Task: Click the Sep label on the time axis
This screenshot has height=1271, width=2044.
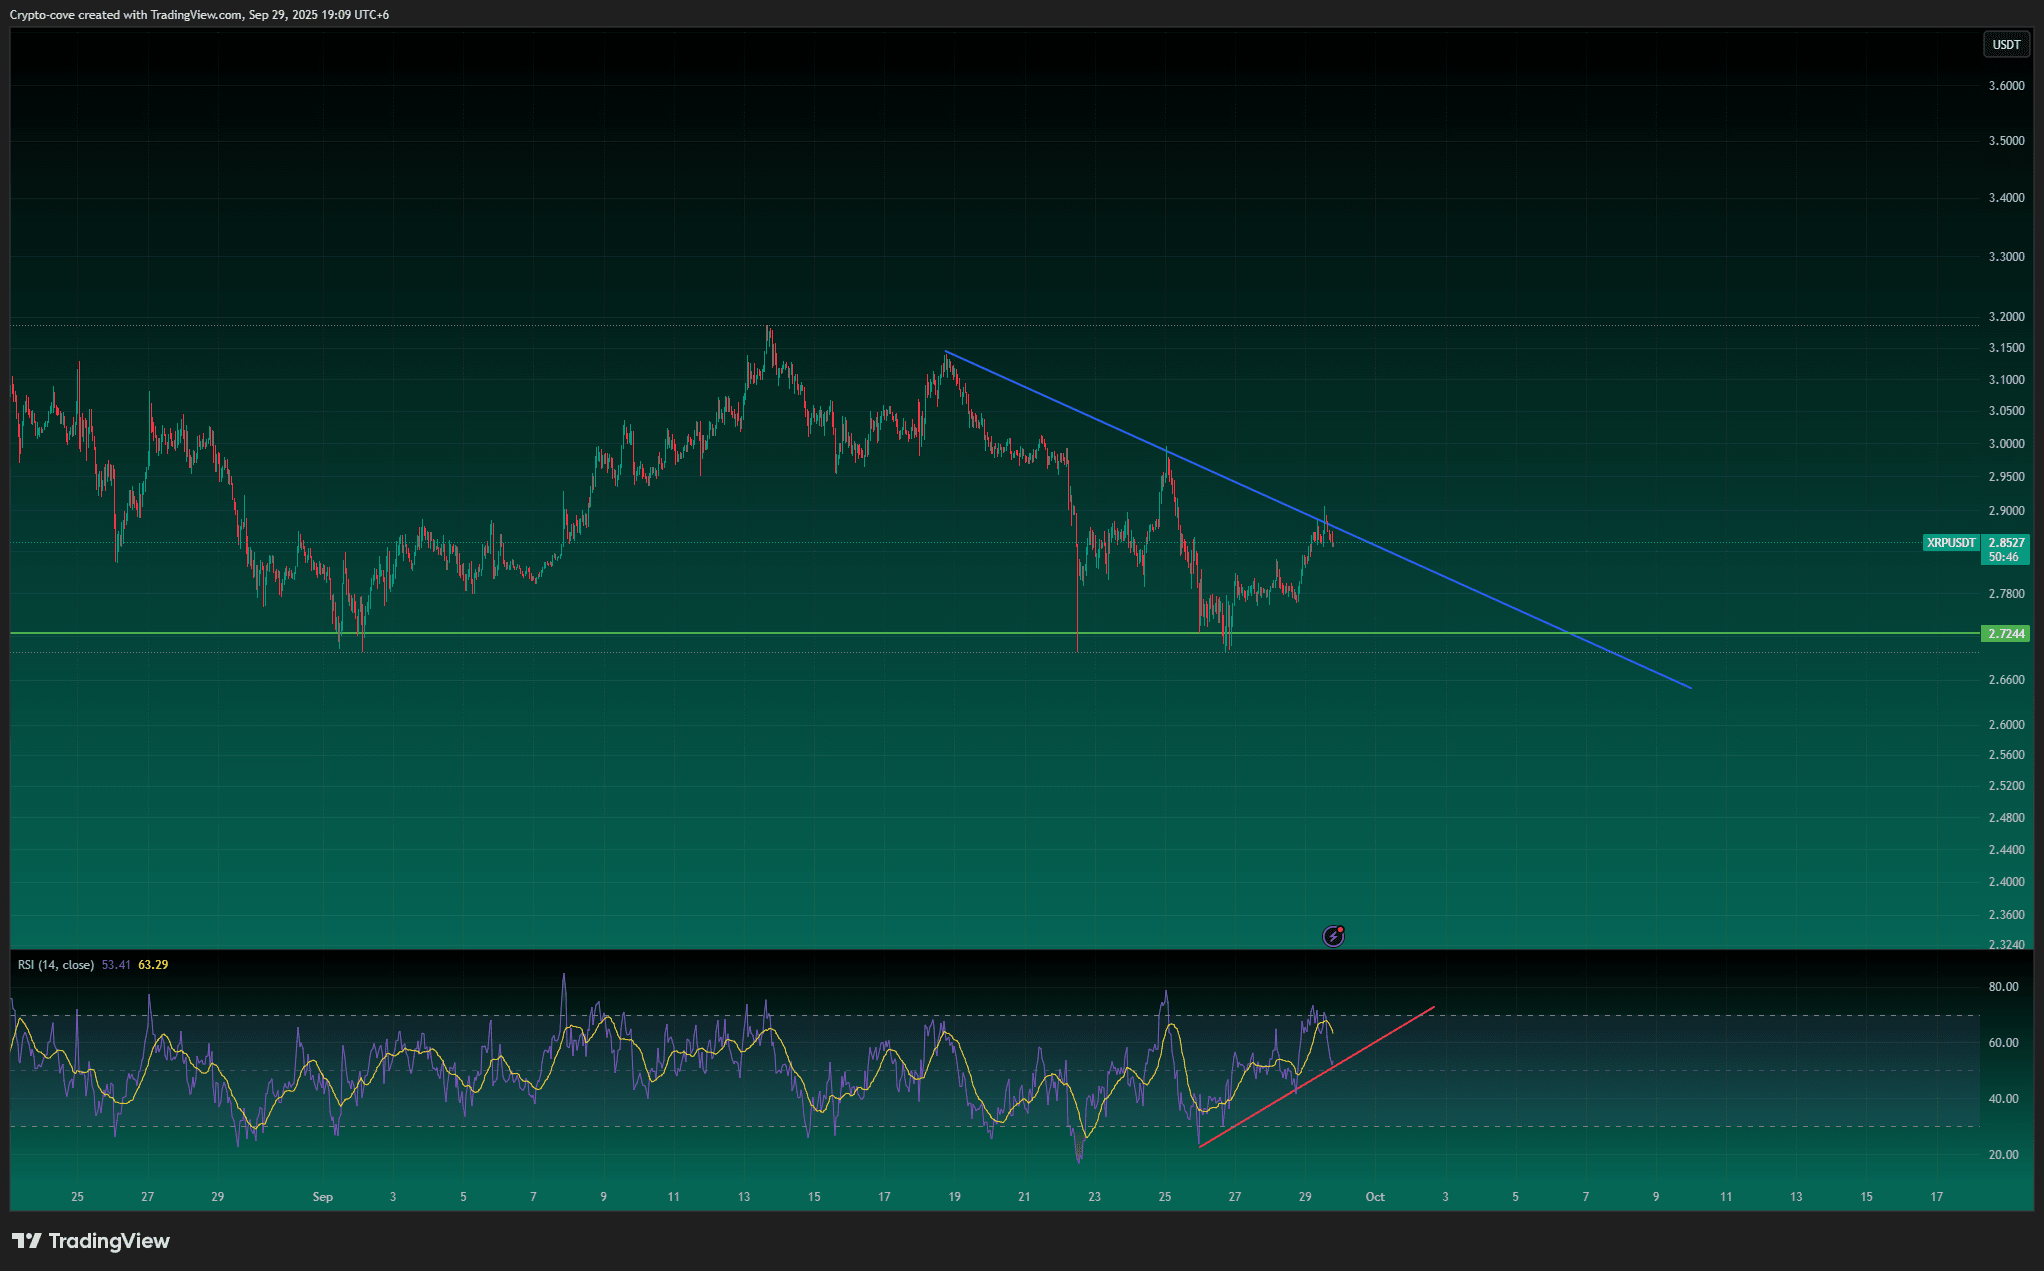Action: (x=322, y=1197)
